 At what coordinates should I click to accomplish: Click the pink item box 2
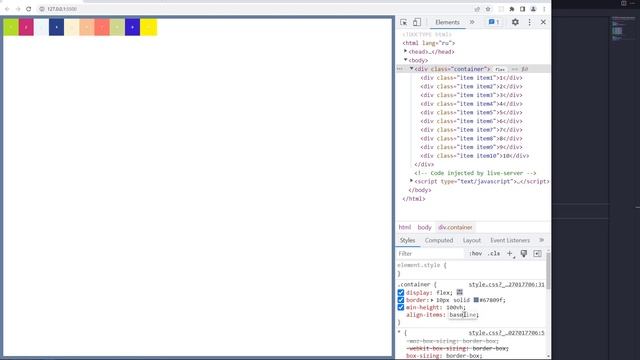26,27
